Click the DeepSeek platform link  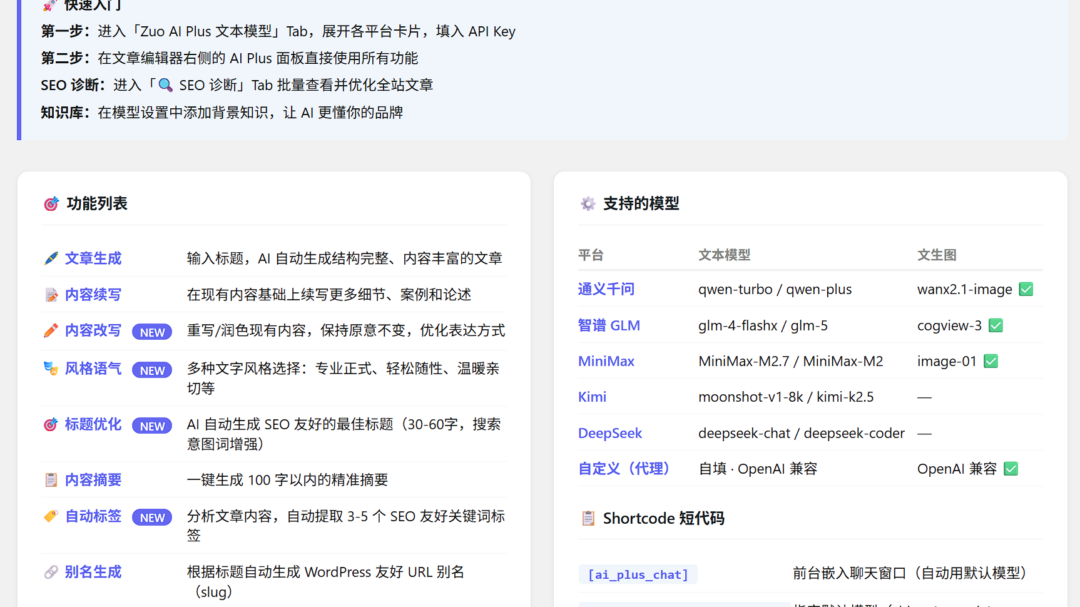tap(610, 433)
